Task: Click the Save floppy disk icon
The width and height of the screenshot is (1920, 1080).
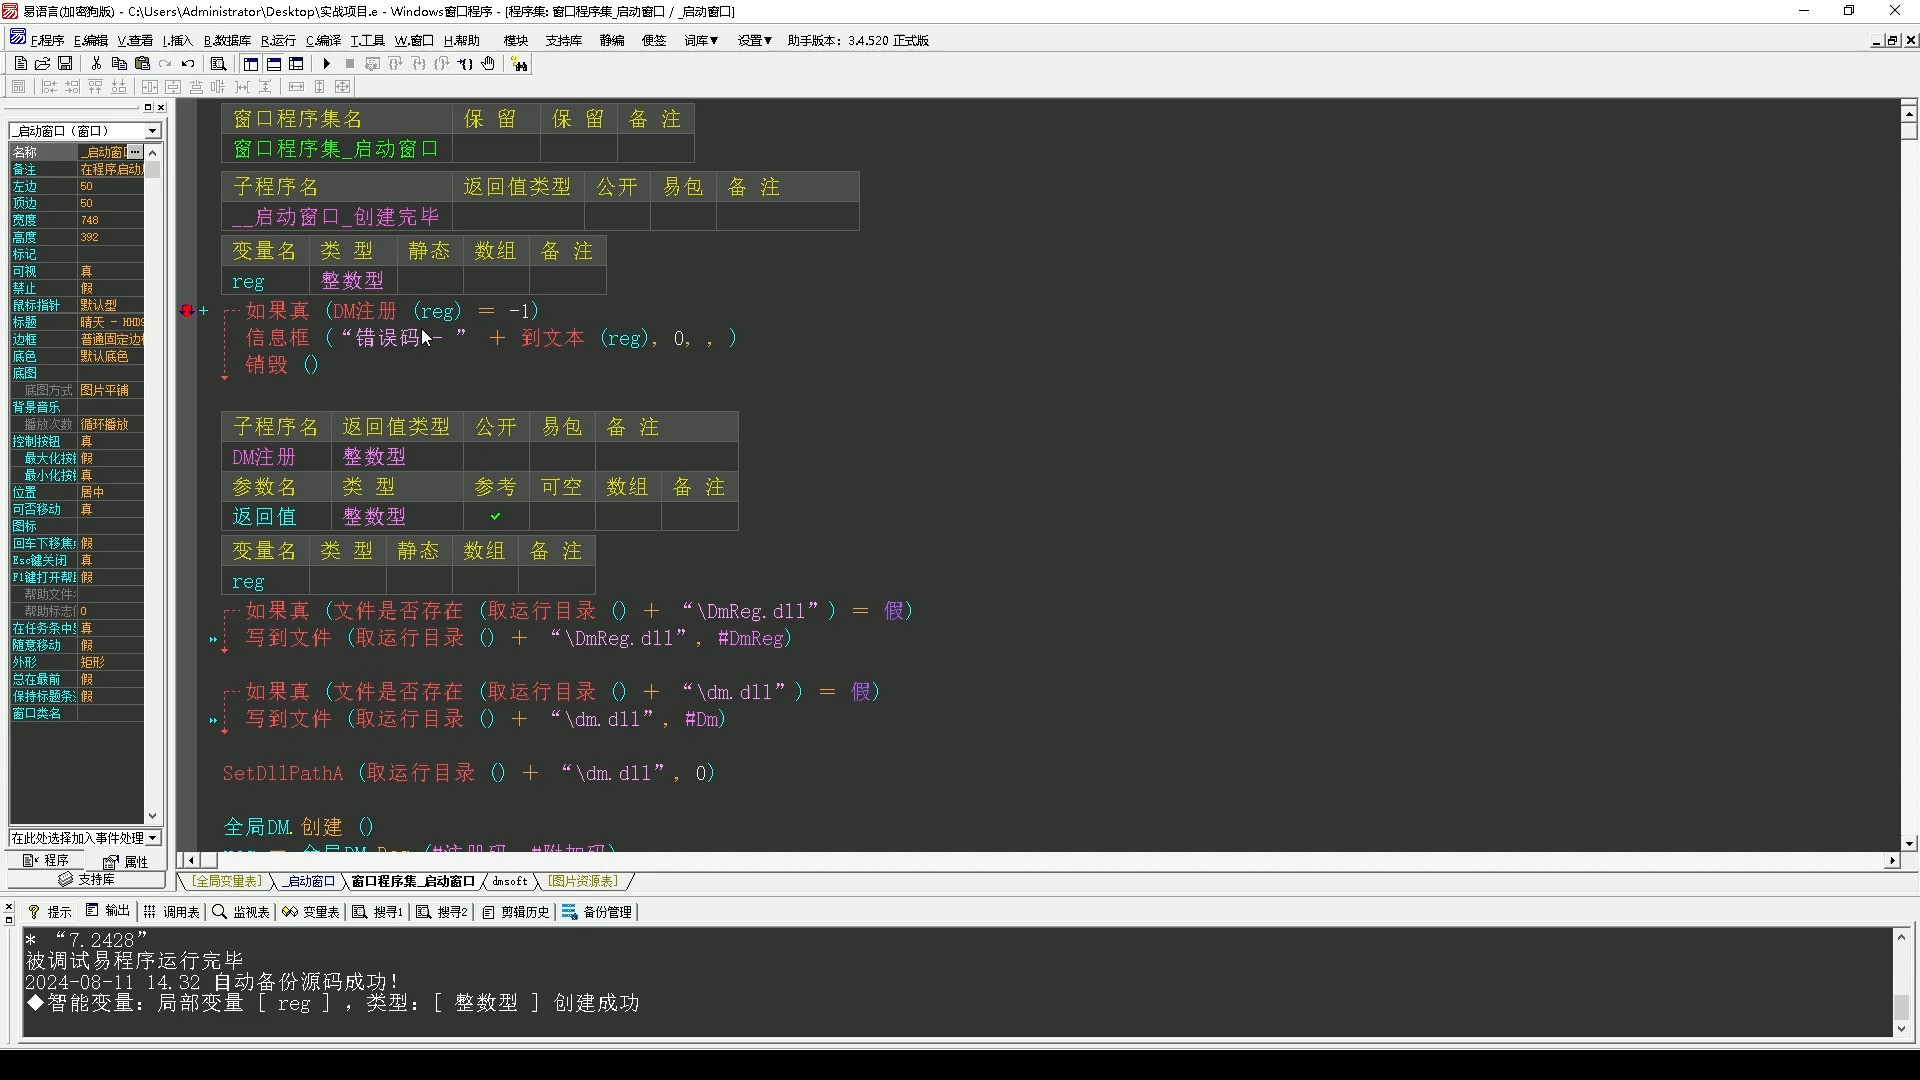Action: coord(65,64)
